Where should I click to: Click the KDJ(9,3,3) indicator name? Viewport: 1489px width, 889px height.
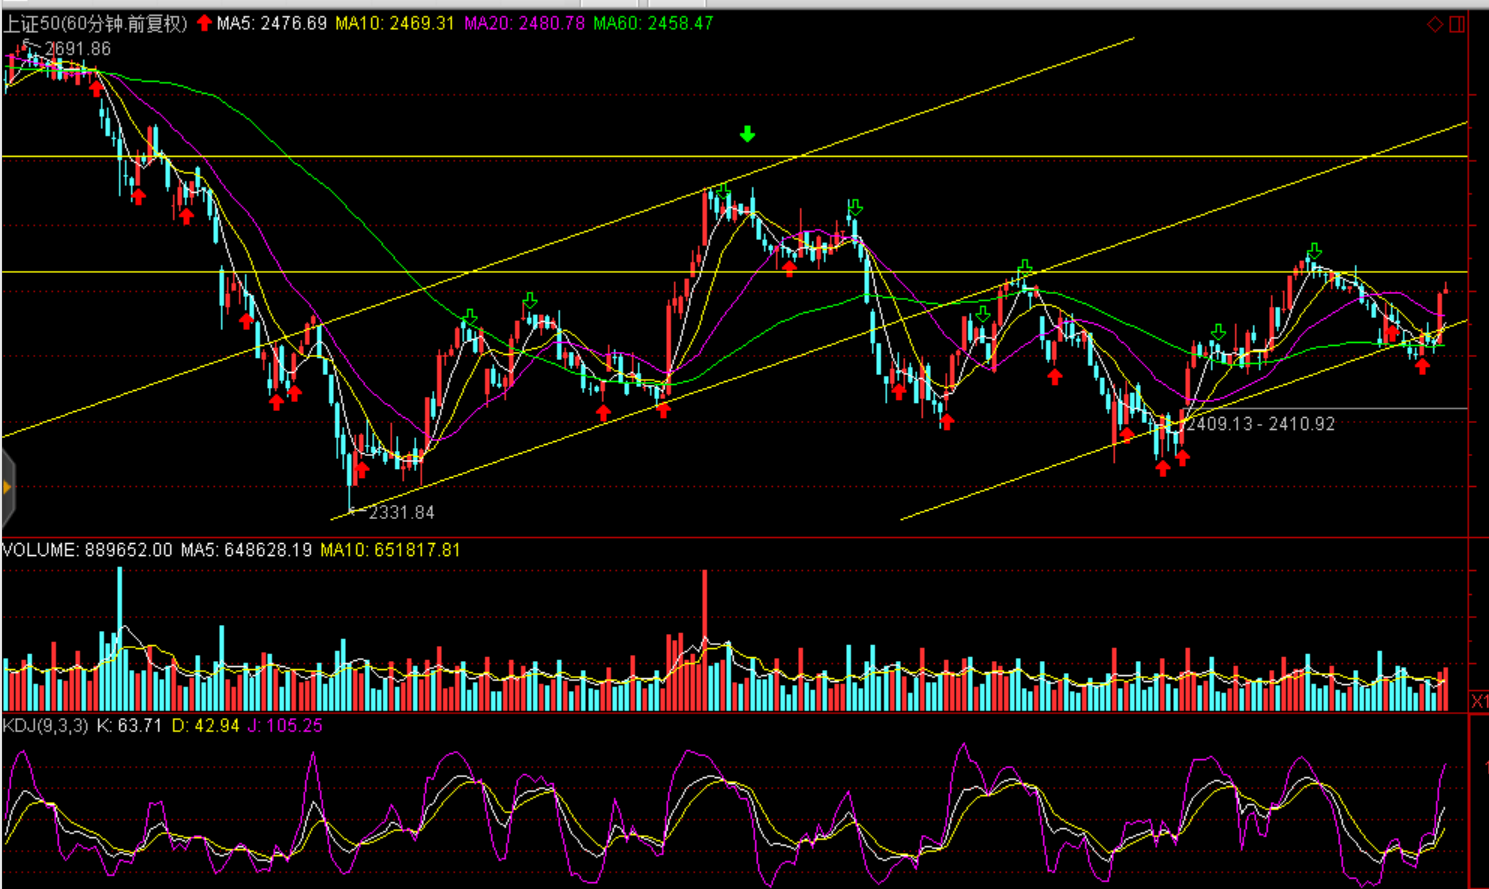[x=46, y=725]
